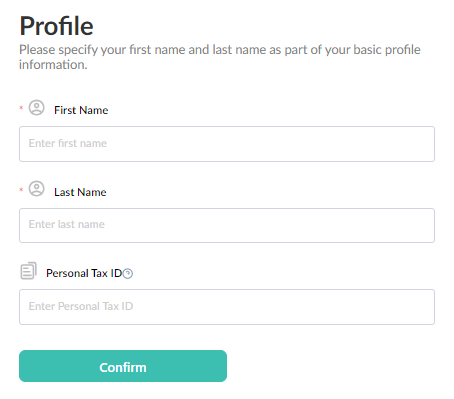Image resolution: width=454 pixels, height=399 pixels.
Task: Click the red required asterisk for Last Name
Action: tap(21, 190)
